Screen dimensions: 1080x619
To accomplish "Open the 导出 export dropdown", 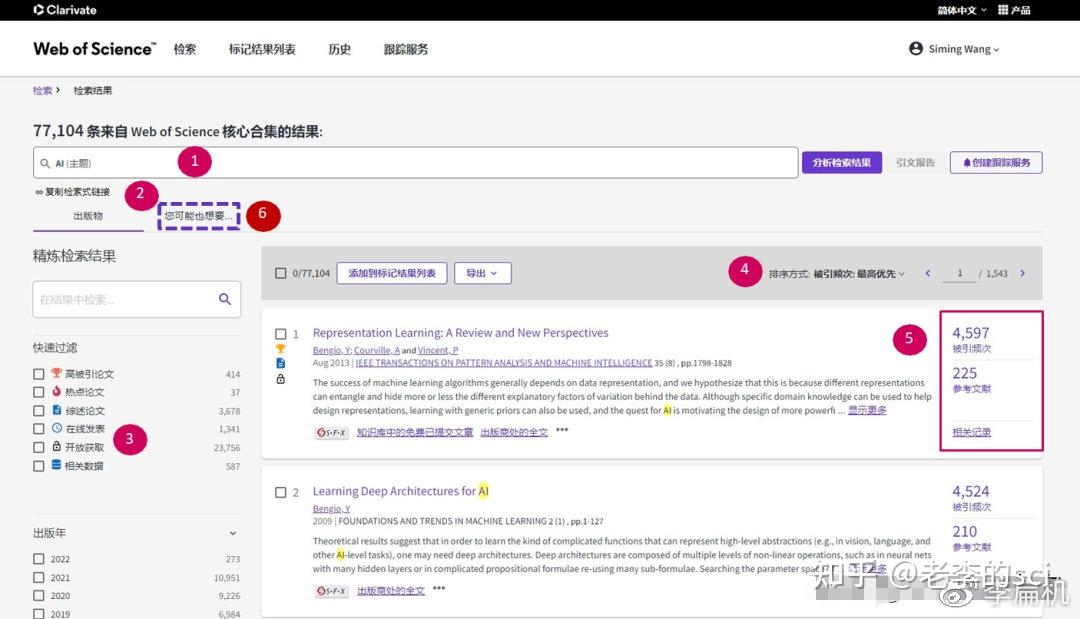I will click(x=482, y=273).
